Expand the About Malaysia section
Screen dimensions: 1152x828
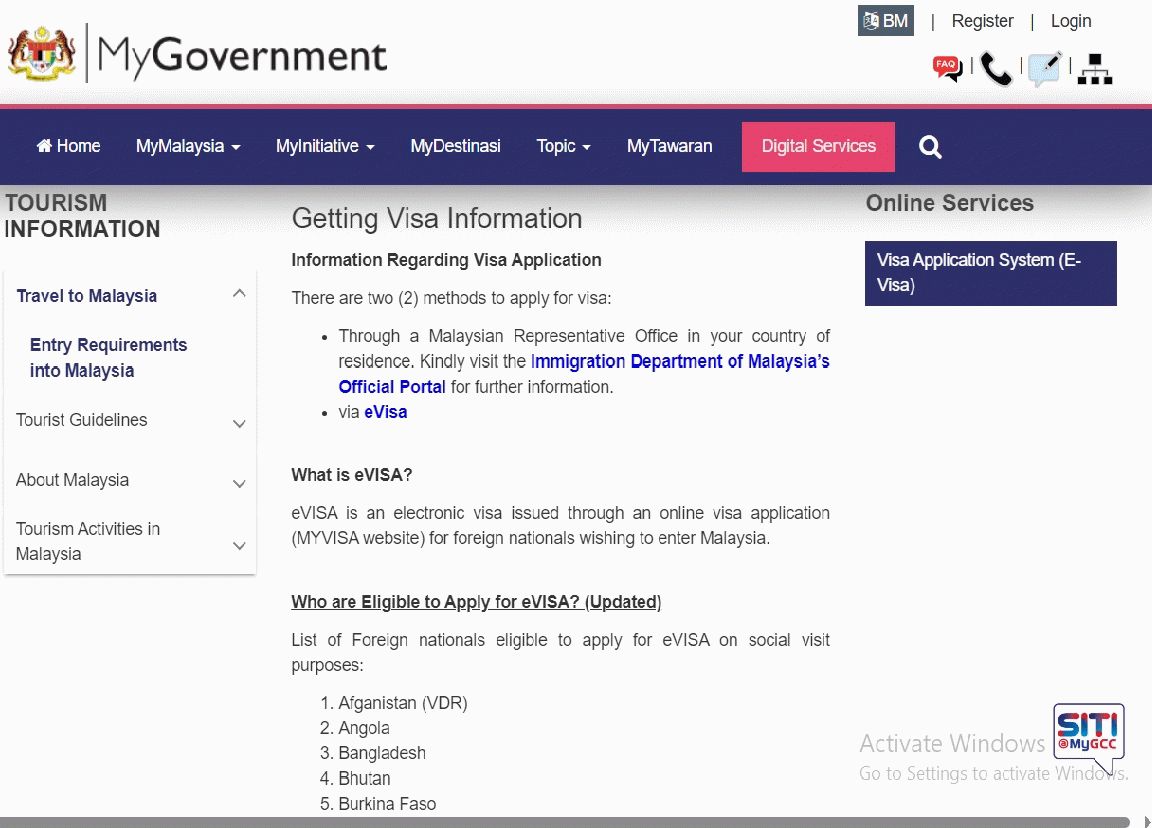click(x=239, y=483)
